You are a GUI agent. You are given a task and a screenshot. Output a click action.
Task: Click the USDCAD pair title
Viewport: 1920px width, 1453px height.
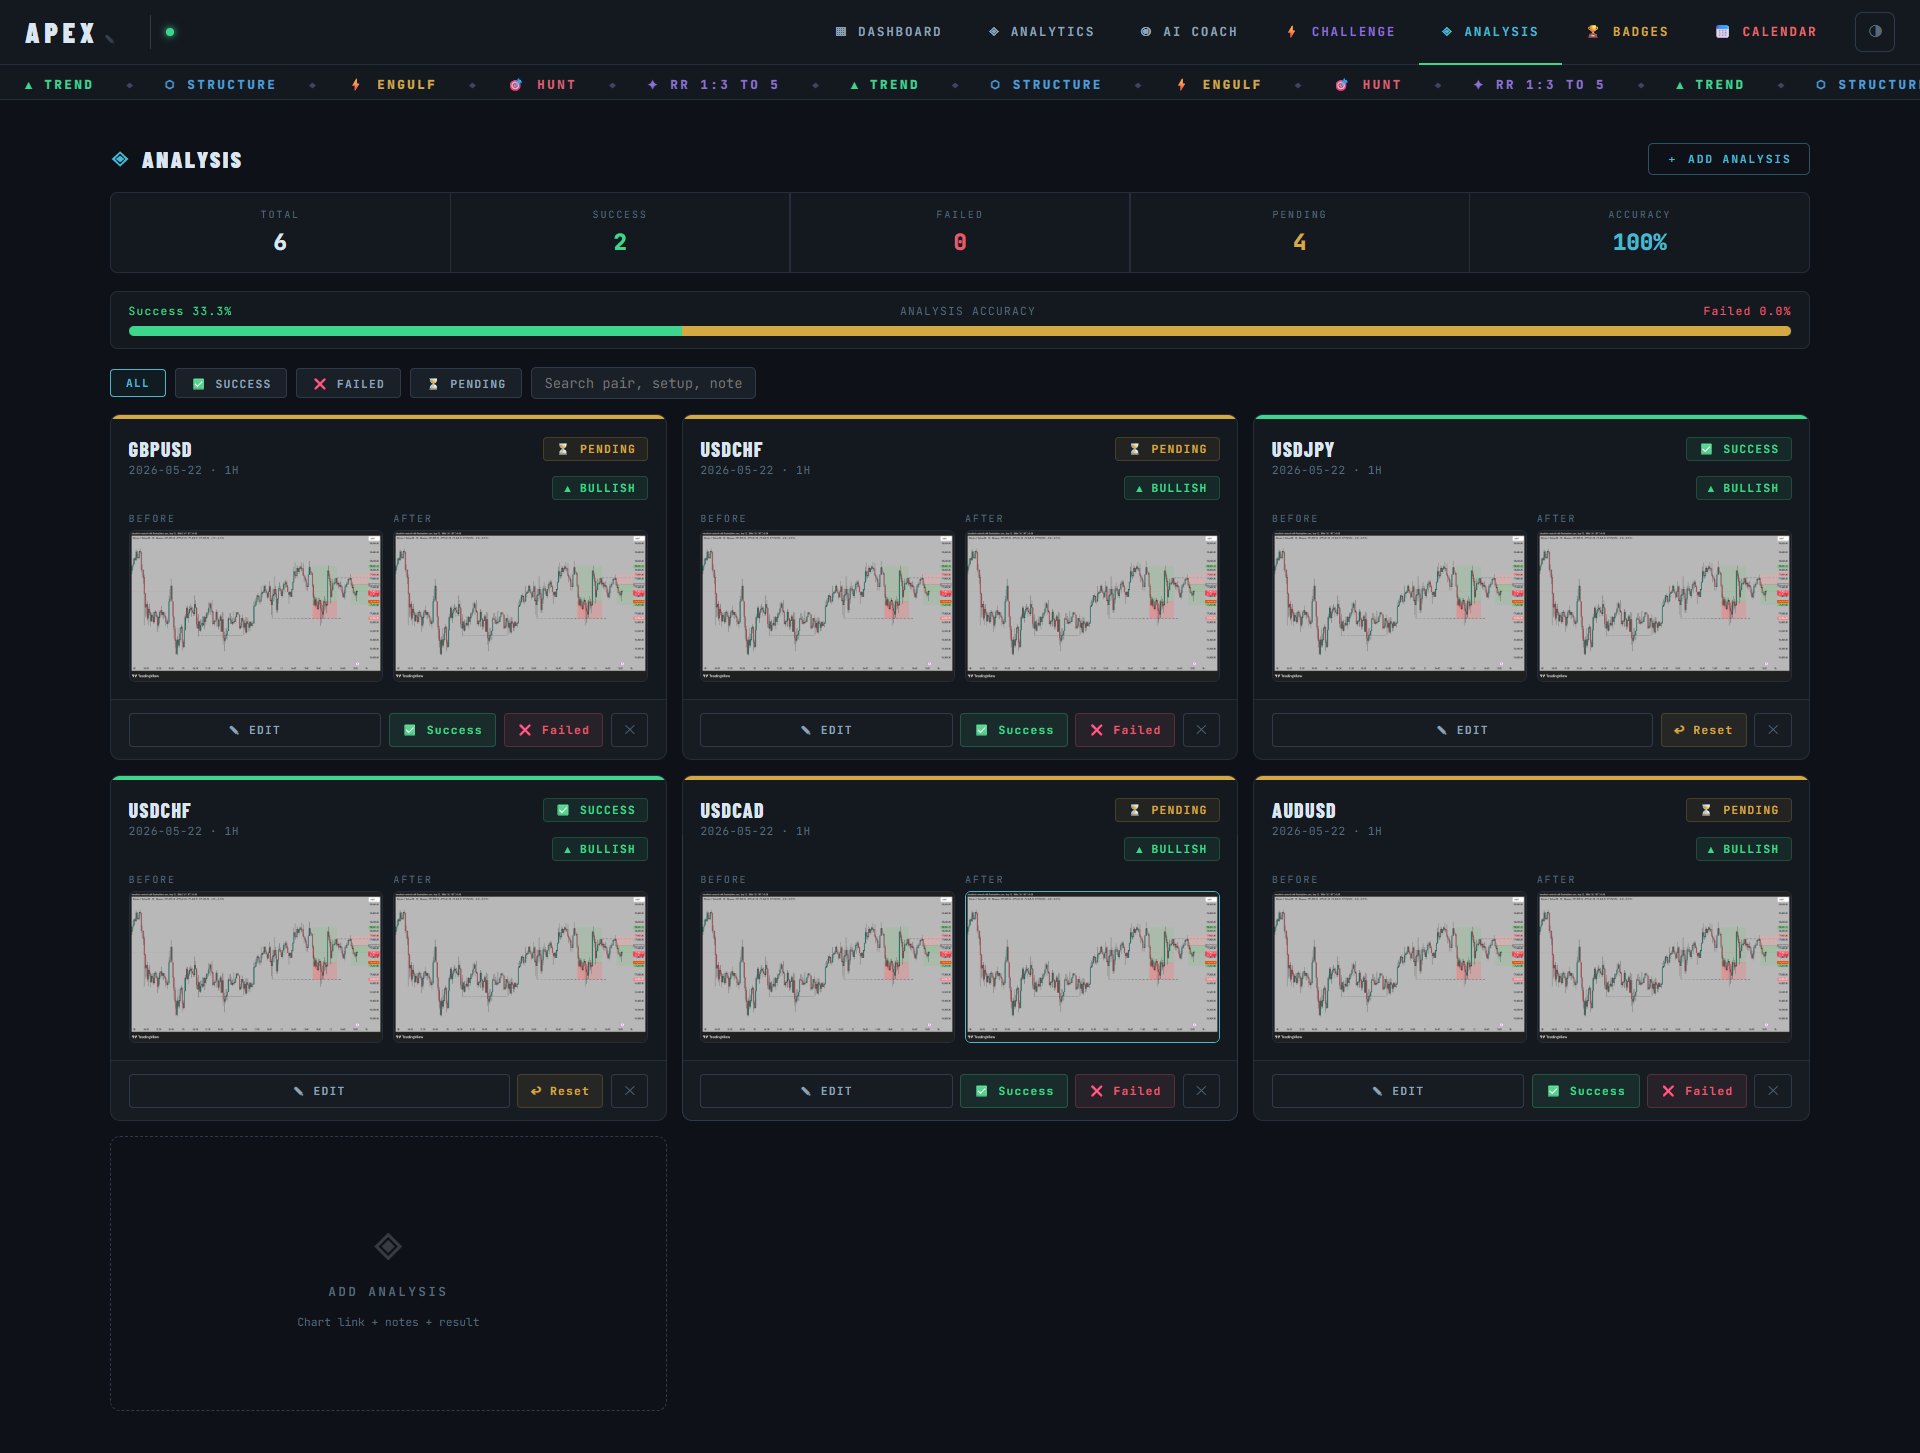[732, 811]
